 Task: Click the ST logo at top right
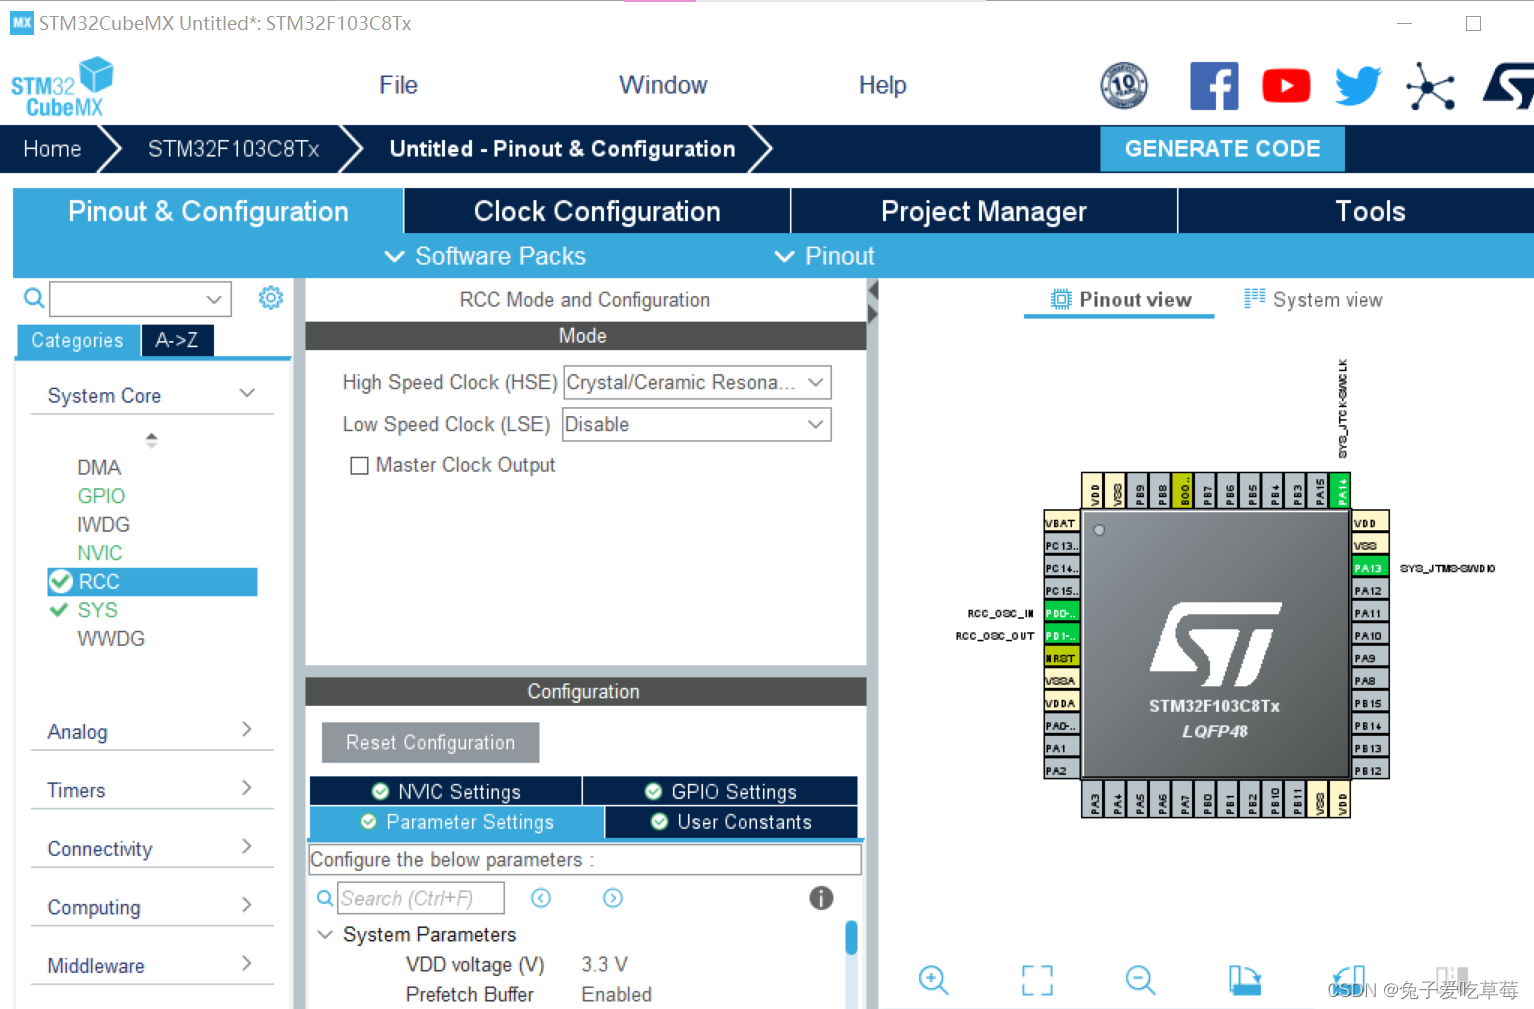click(x=1506, y=85)
